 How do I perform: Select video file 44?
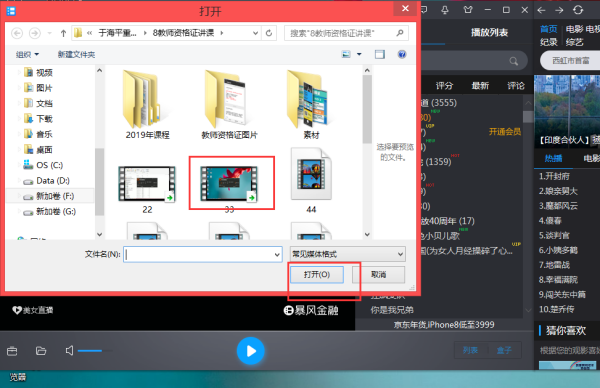(311, 182)
